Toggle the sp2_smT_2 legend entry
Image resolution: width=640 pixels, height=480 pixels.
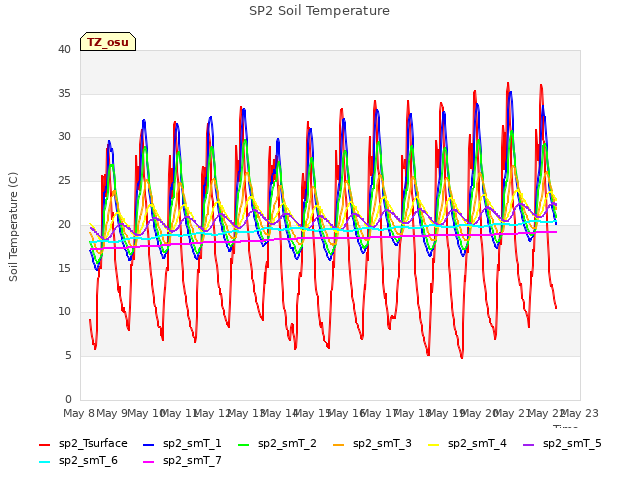tap(278, 444)
